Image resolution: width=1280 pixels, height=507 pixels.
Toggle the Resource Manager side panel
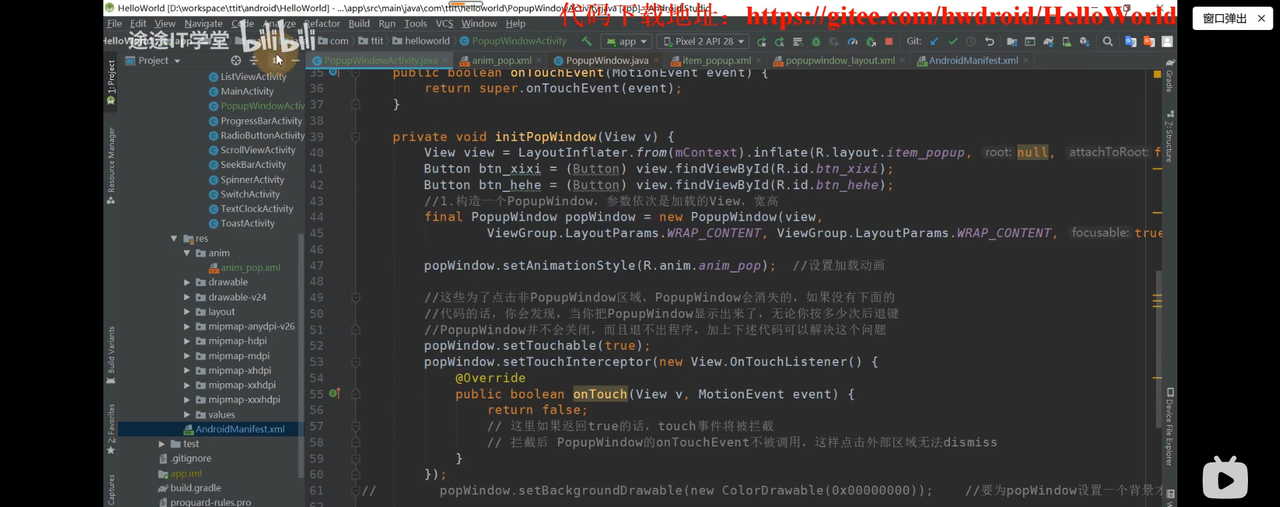tap(111, 165)
